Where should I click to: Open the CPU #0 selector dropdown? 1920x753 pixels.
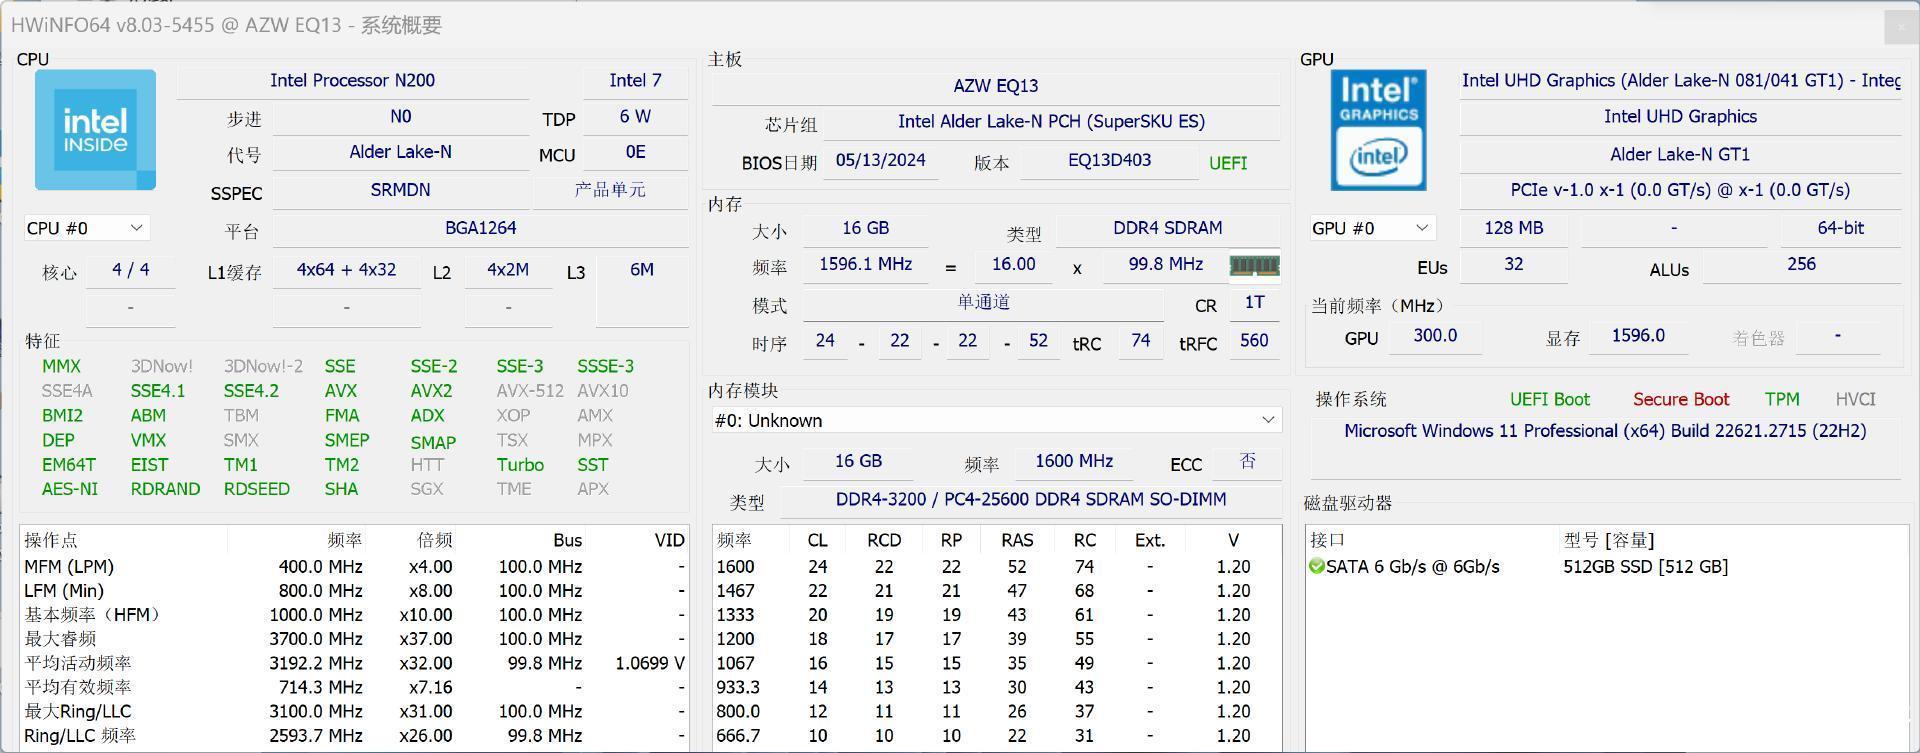click(x=86, y=228)
